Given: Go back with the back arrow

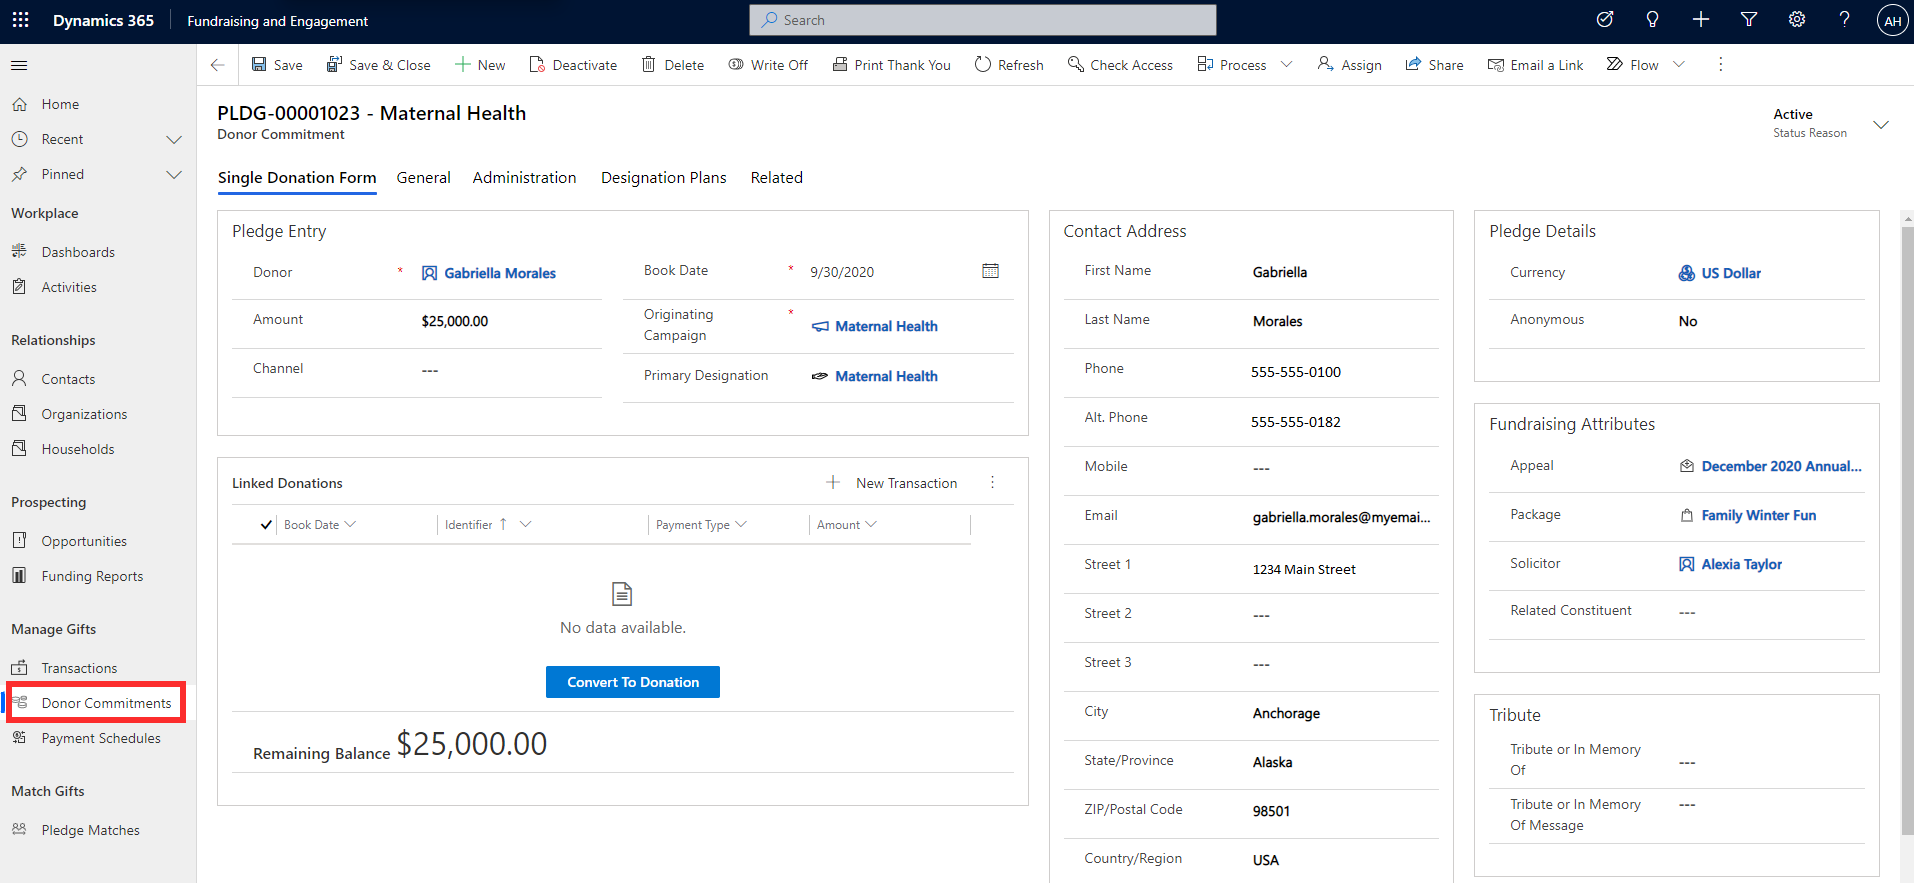Looking at the screenshot, I should [217, 65].
